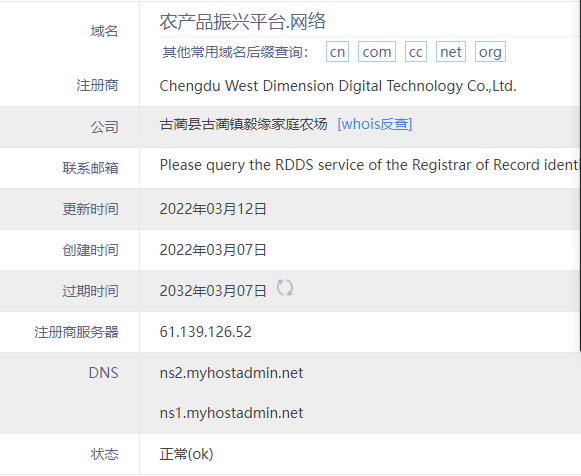The width and height of the screenshot is (581, 476).
Task: Select the registrar name Chengdu West Dimension text
Action: pyautogui.click(x=338, y=86)
